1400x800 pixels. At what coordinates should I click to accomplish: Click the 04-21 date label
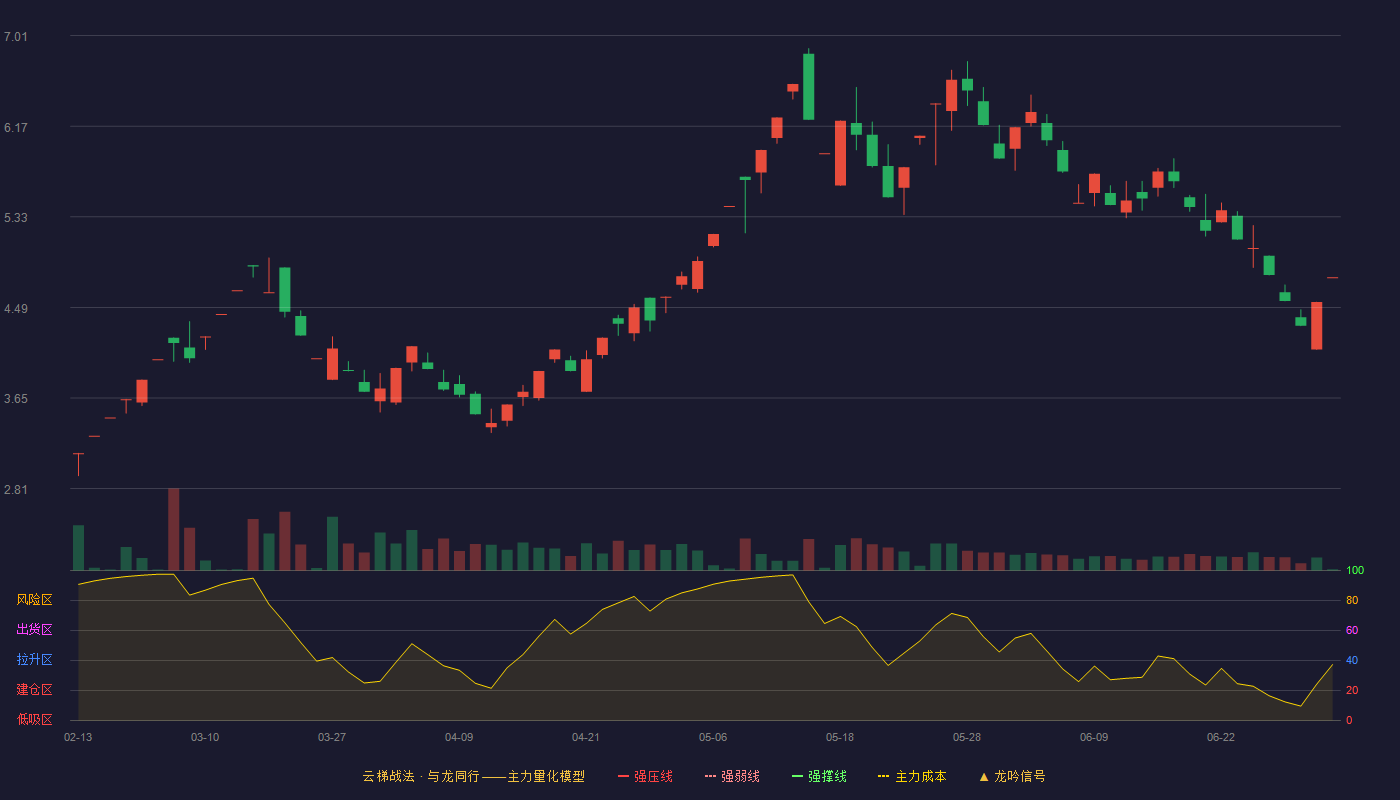click(586, 737)
